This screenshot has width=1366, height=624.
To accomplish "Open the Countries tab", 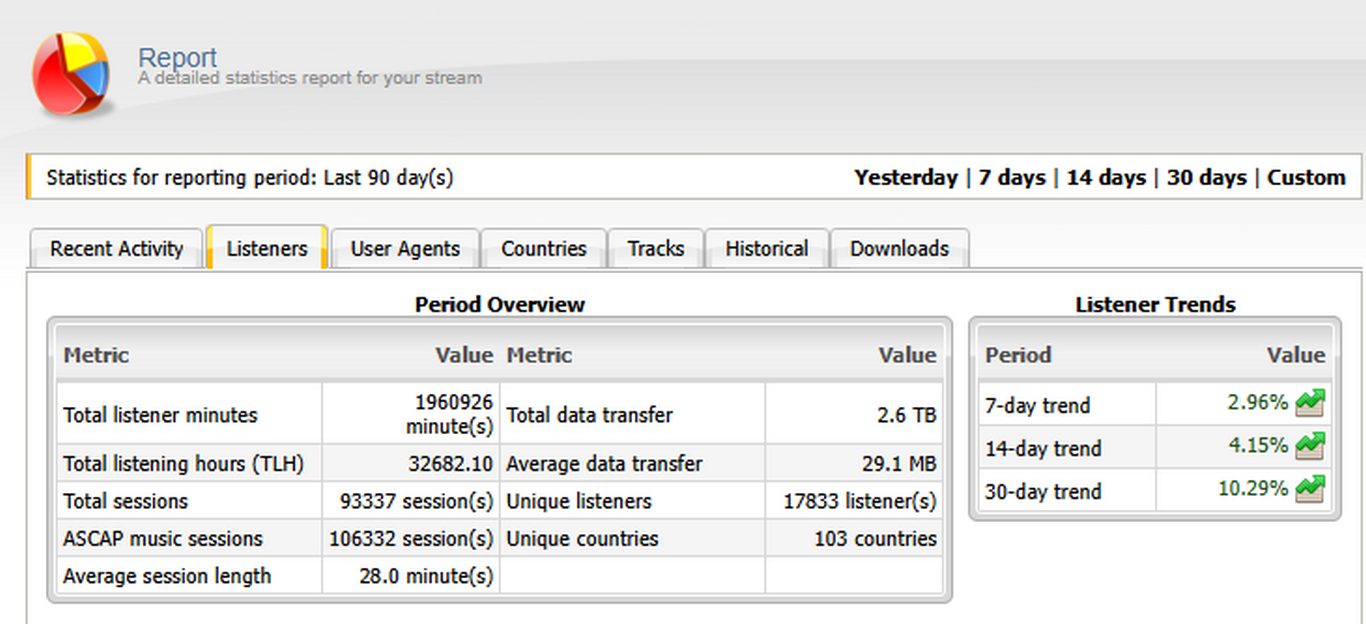I will 544,249.
